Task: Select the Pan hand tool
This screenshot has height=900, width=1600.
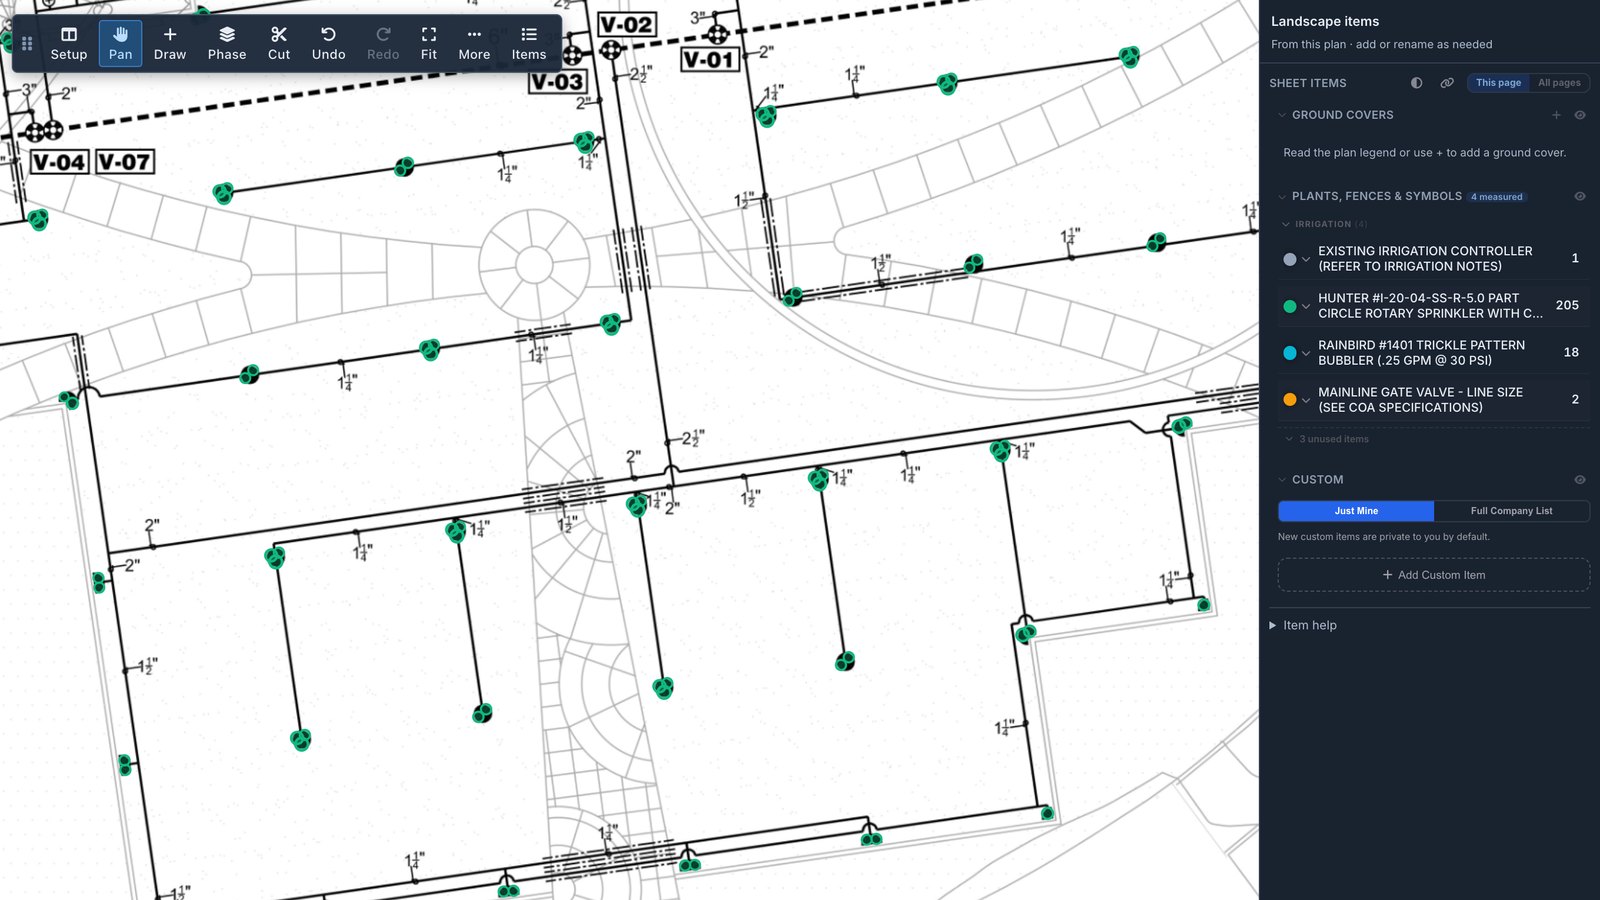Action: [x=120, y=44]
